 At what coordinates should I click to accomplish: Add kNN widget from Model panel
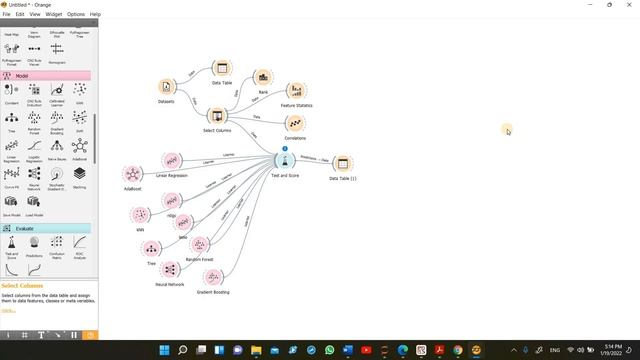(x=80, y=94)
